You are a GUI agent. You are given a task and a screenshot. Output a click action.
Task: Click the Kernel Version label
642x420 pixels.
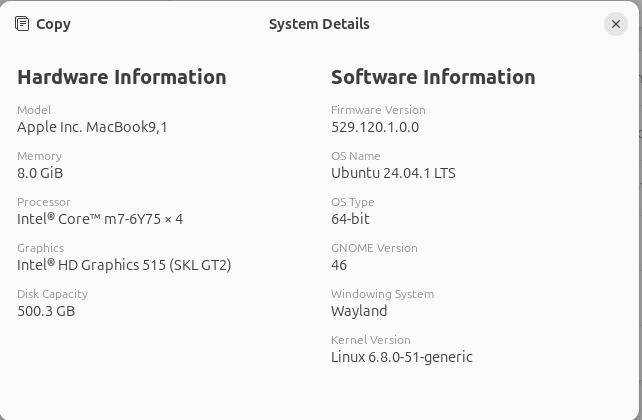pyautogui.click(x=371, y=340)
